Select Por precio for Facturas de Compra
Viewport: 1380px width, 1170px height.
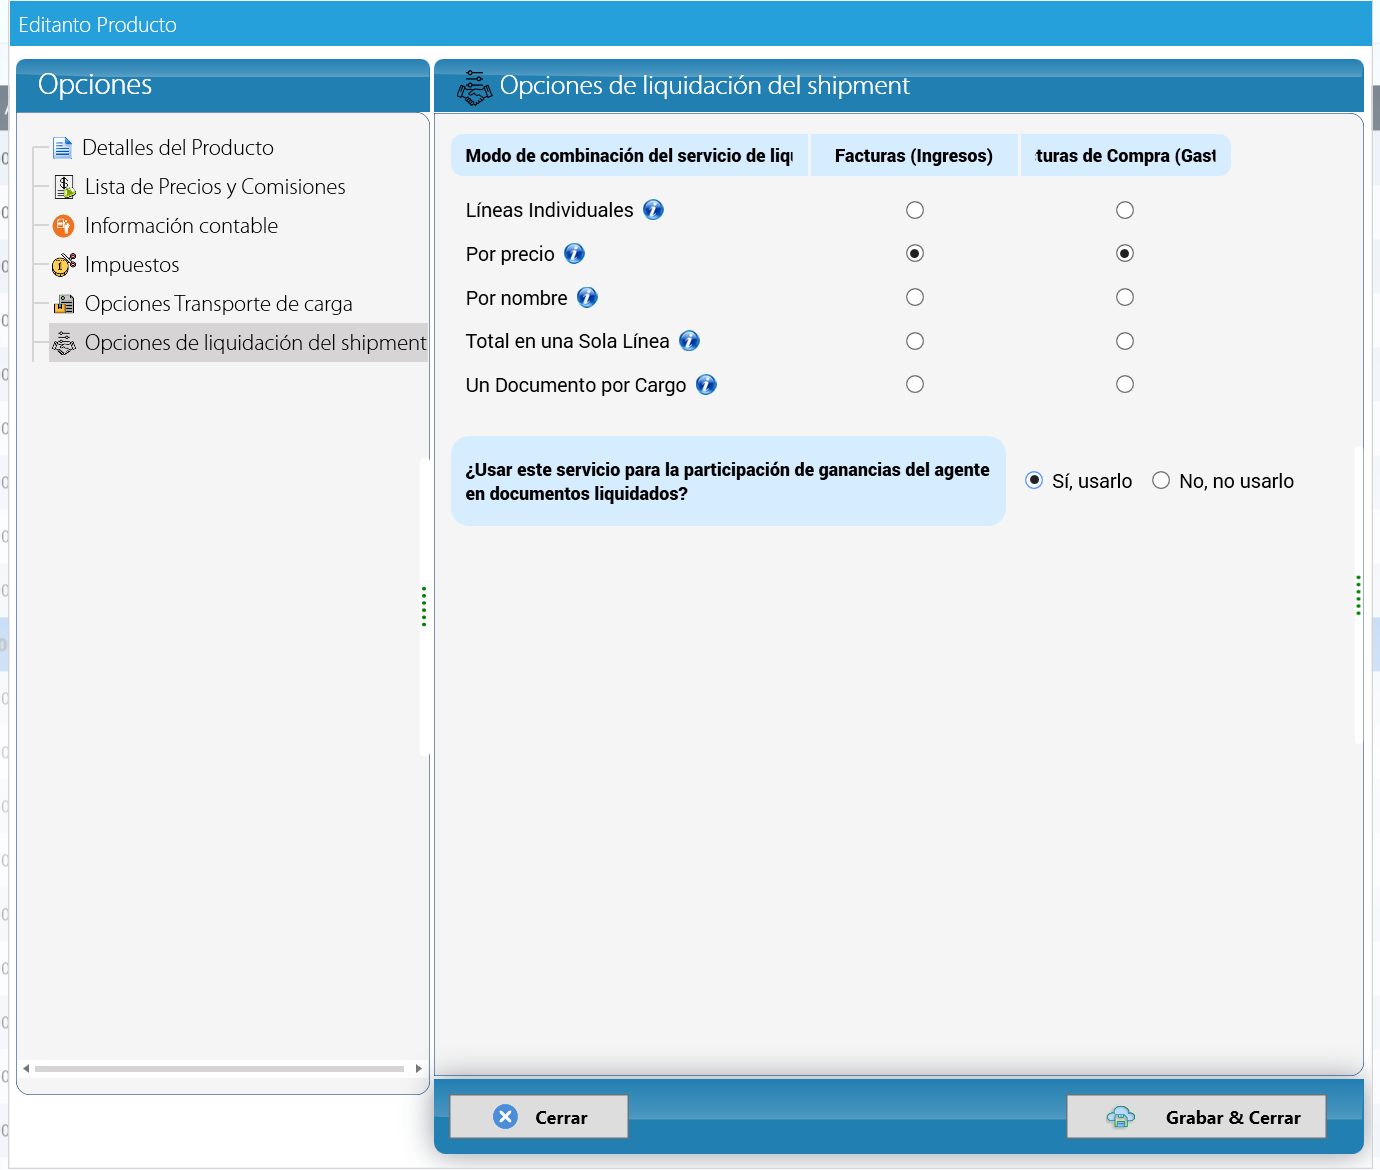tap(1125, 253)
